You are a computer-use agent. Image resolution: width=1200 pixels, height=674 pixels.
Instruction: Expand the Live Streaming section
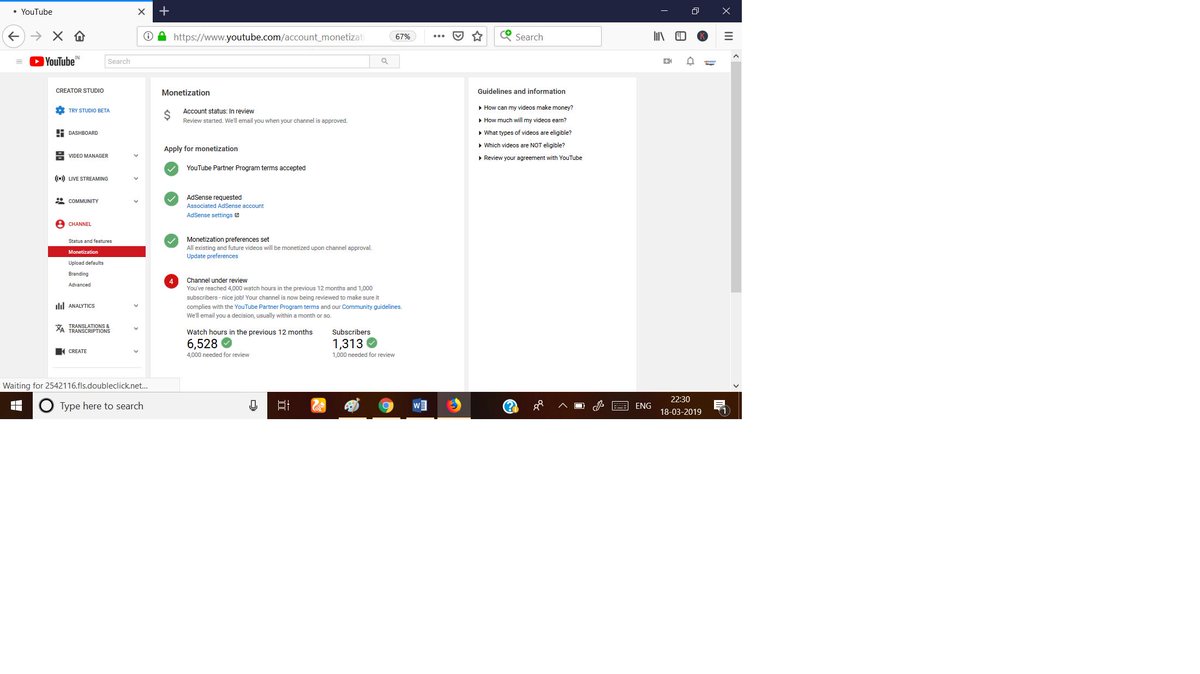point(136,179)
